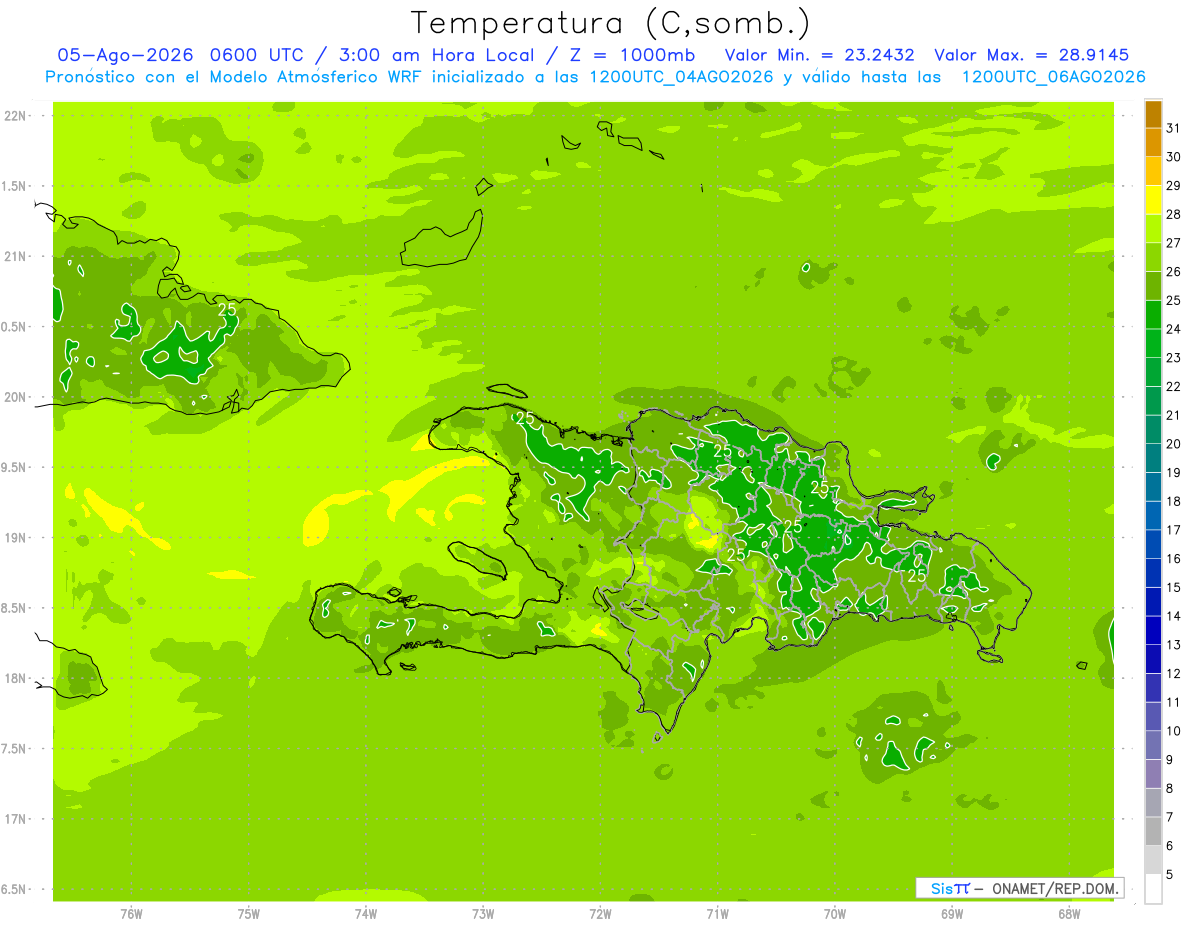
Task: Pick the teal swatch between 19 and 20
Action: point(1153,459)
